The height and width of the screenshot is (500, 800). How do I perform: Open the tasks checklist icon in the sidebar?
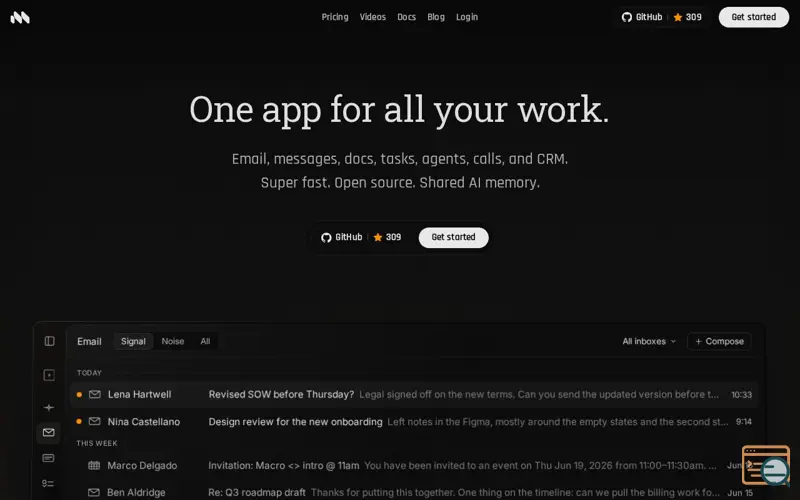point(48,483)
